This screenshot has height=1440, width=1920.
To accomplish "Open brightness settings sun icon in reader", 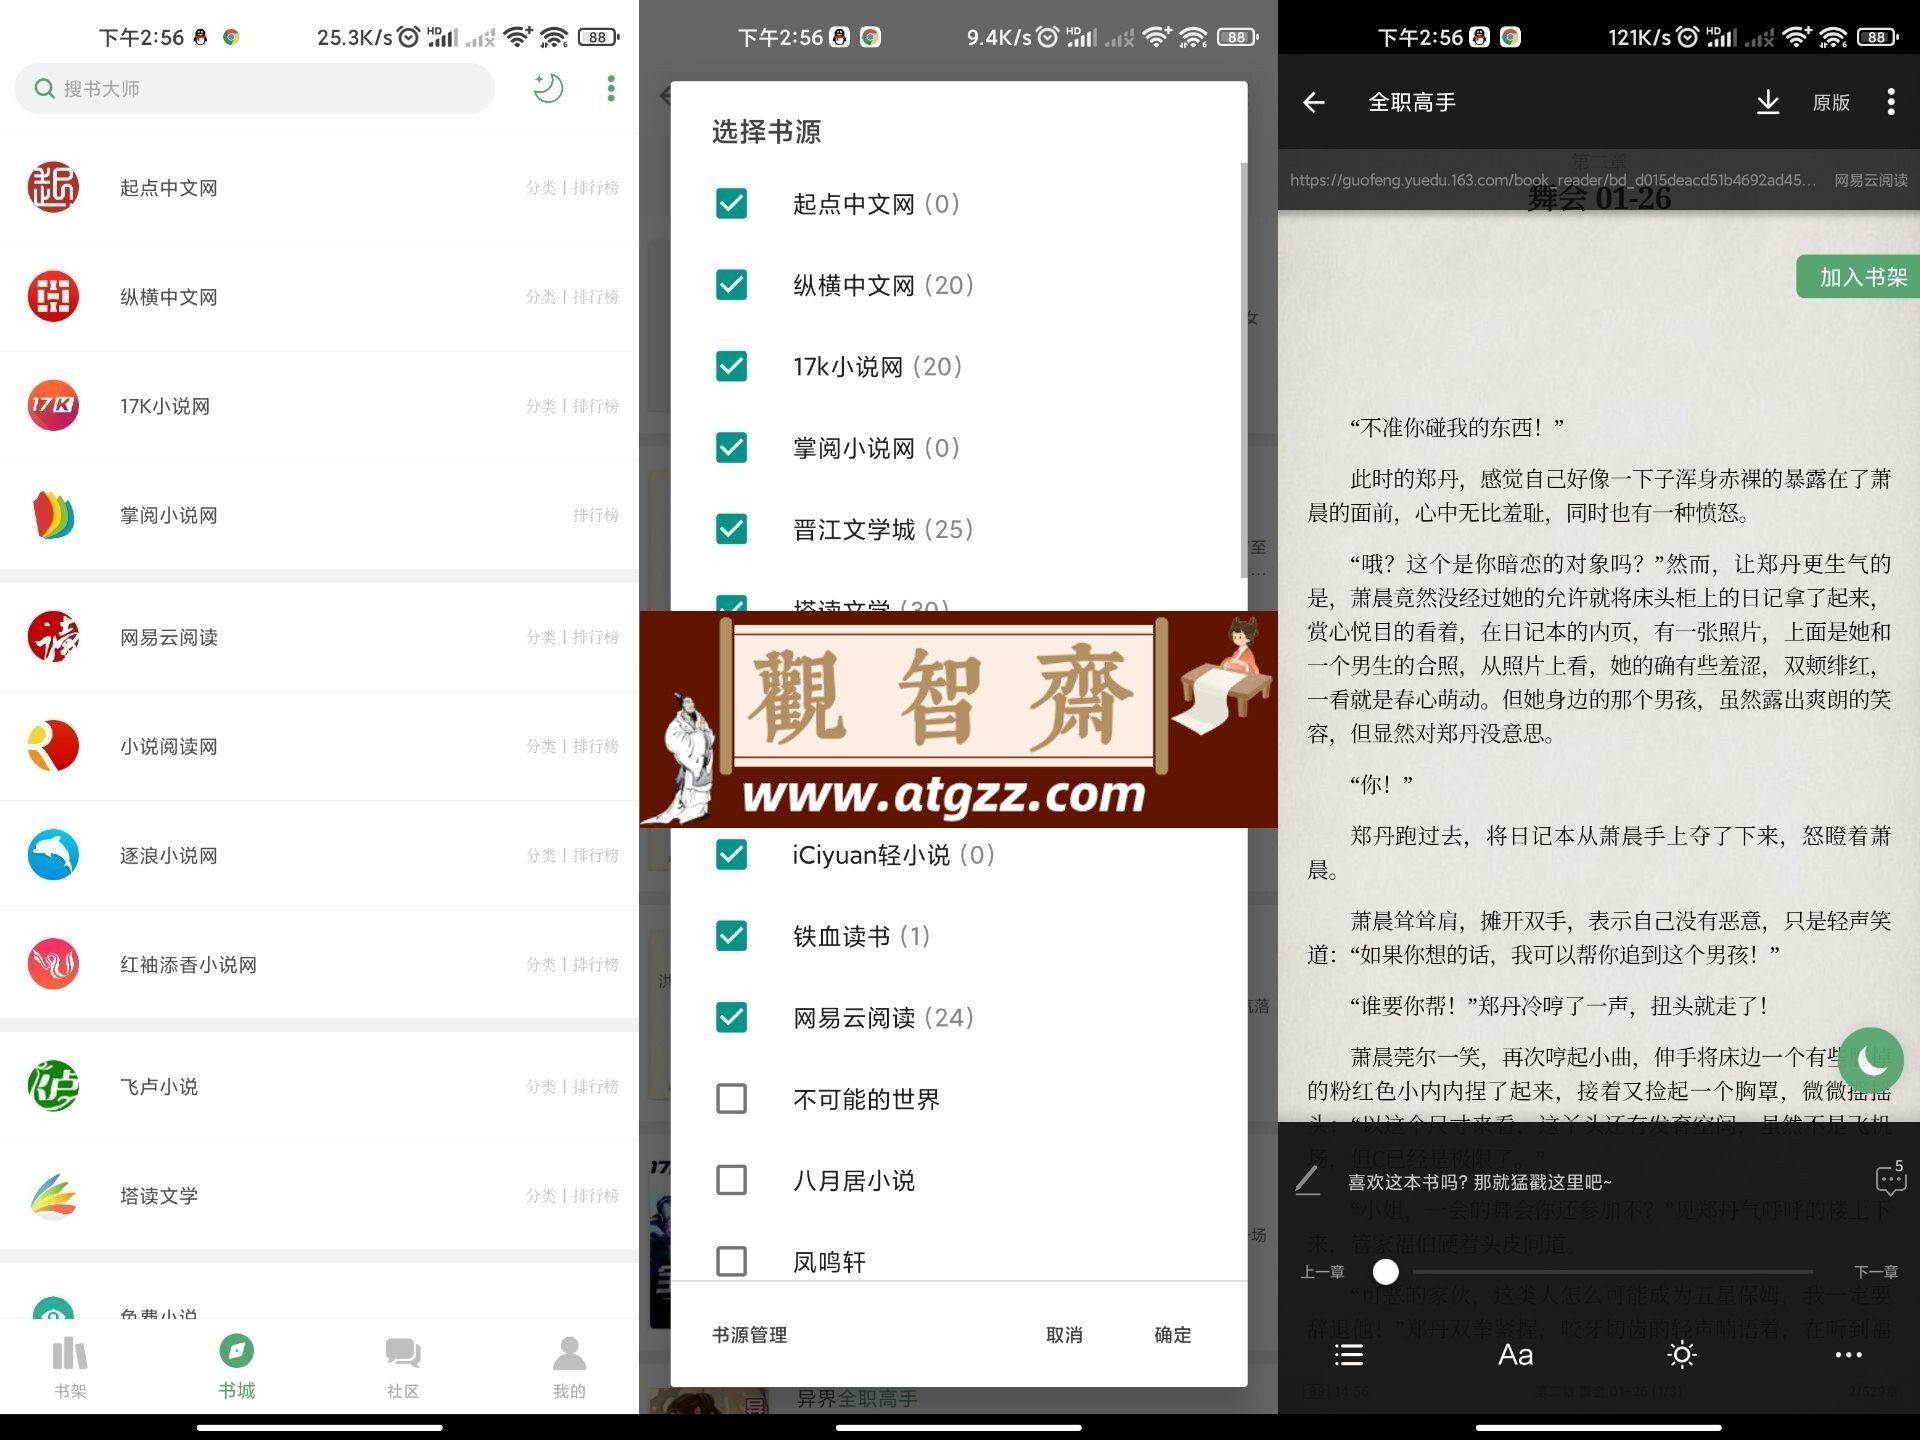I will [x=1682, y=1355].
